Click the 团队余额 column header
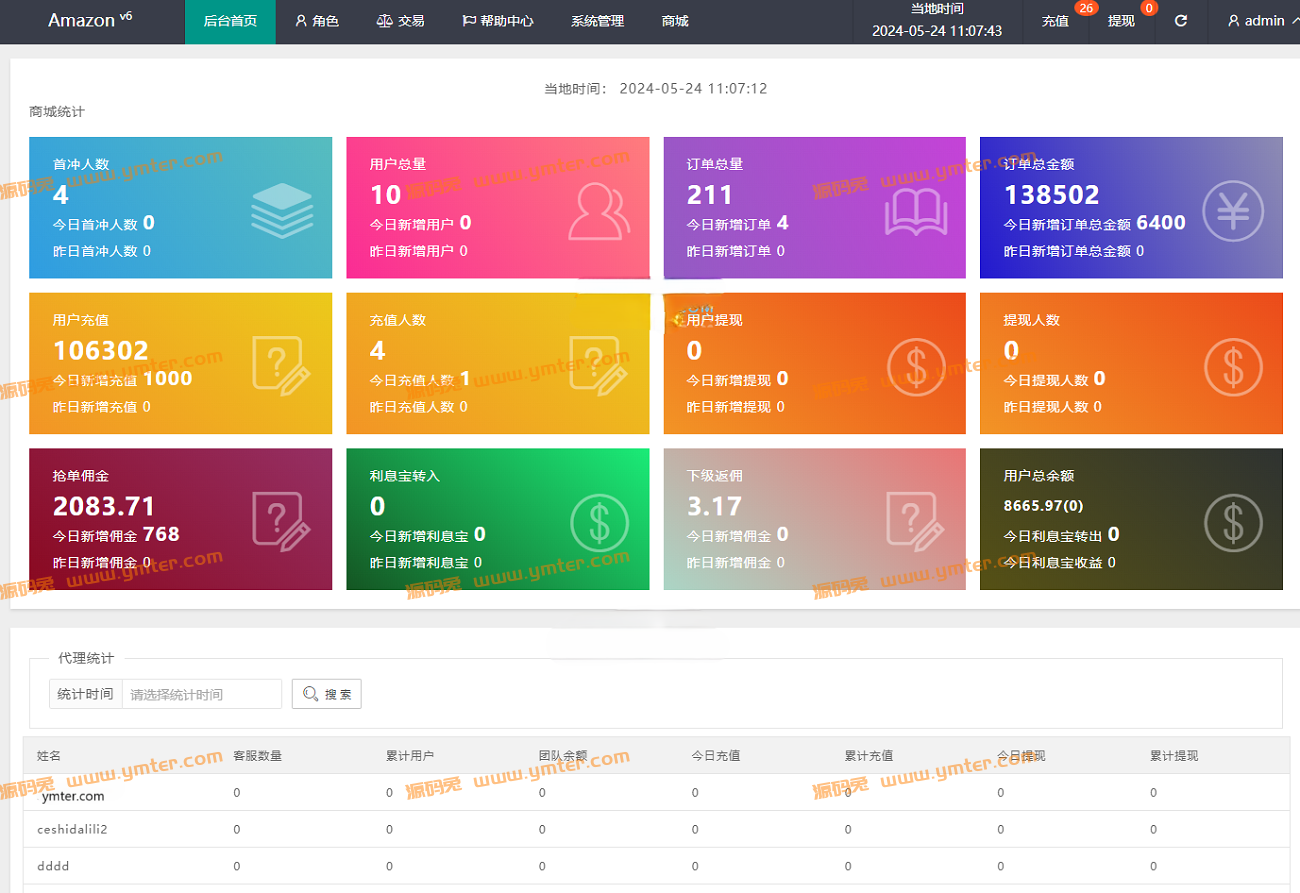Viewport: 1300px width, 893px height. pos(563,756)
